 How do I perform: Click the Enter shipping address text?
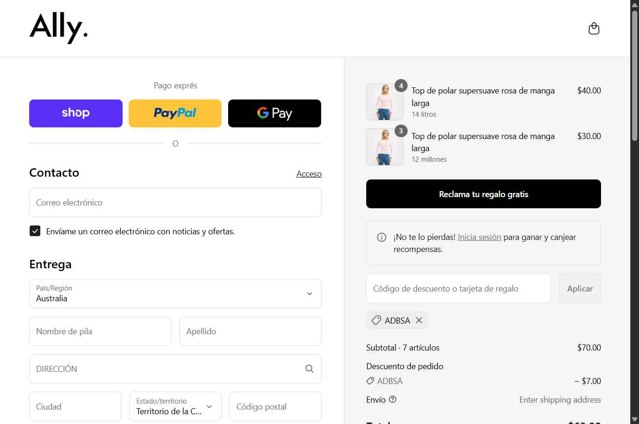click(x=560, y=400)
